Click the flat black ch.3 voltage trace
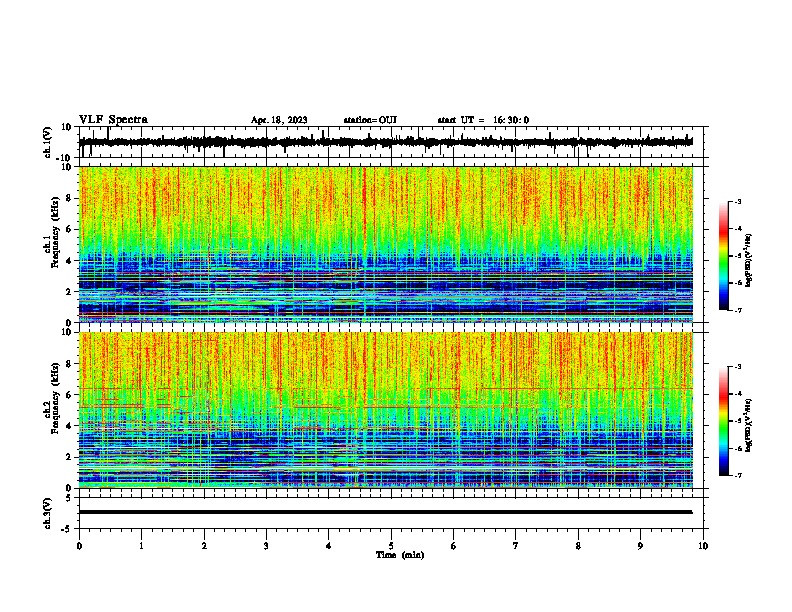This screenshot has height=612, width=792. (385, 512)
